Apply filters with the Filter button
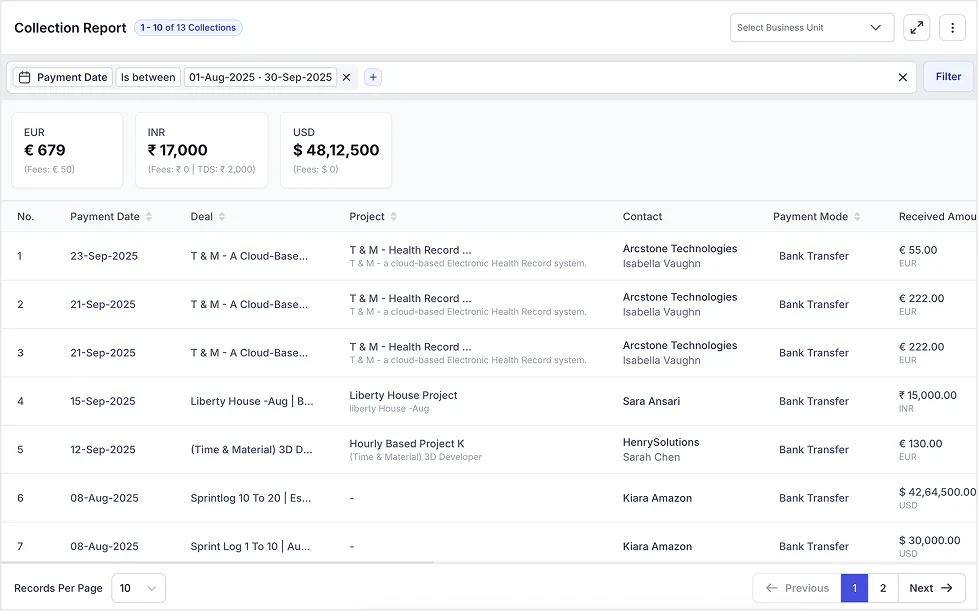The height and width of the screenshot is (611, 978). 947,76
